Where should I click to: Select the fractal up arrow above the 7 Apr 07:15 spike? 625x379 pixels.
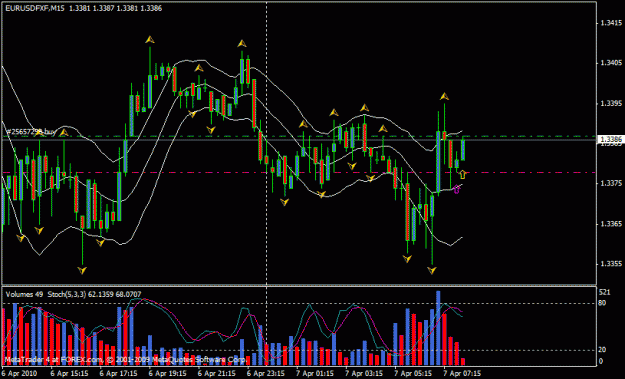click(x=444, y=96)
